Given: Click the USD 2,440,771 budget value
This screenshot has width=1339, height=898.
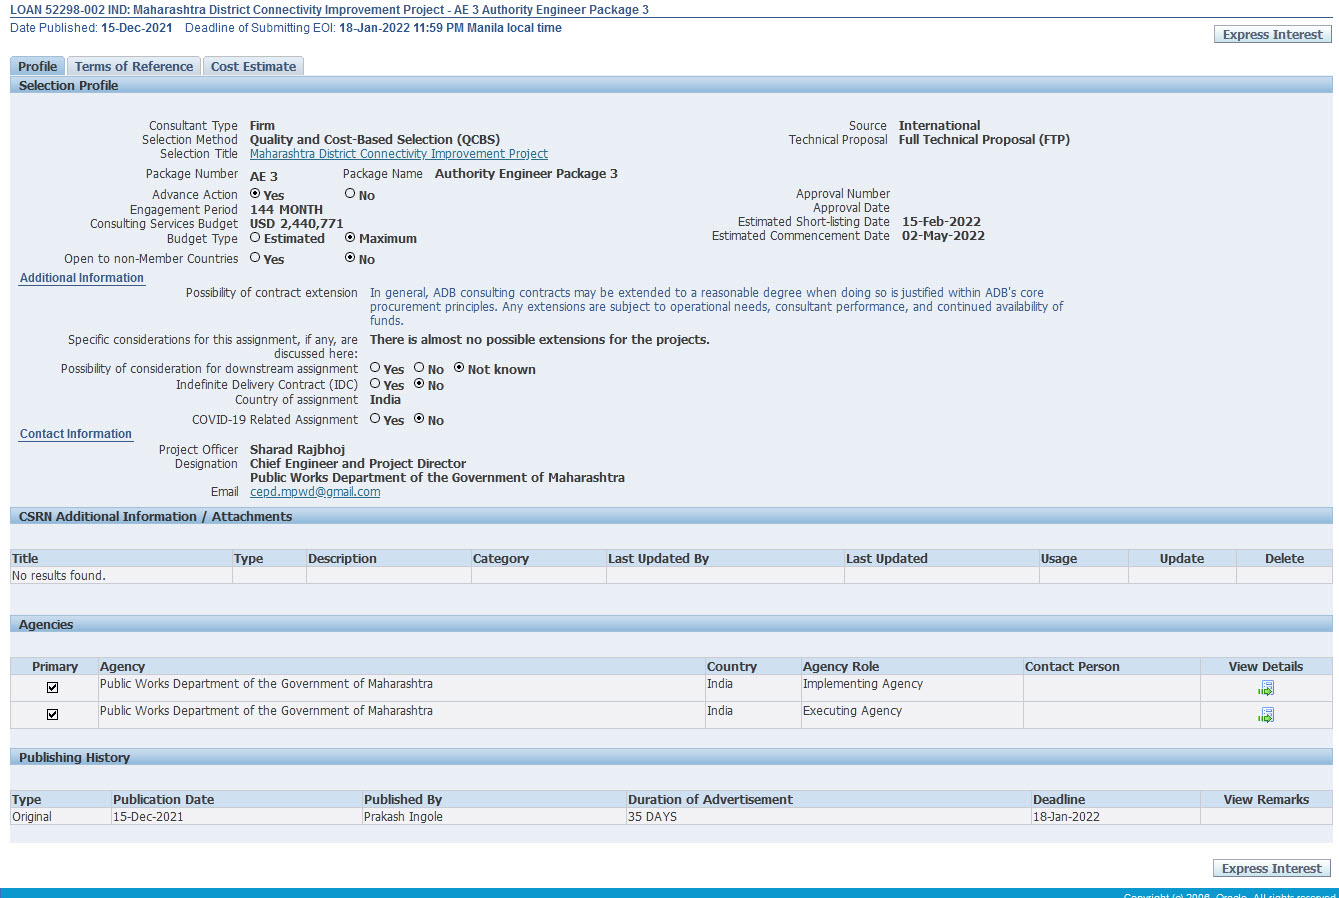Looking at the screenshot, I should point(296,224).
